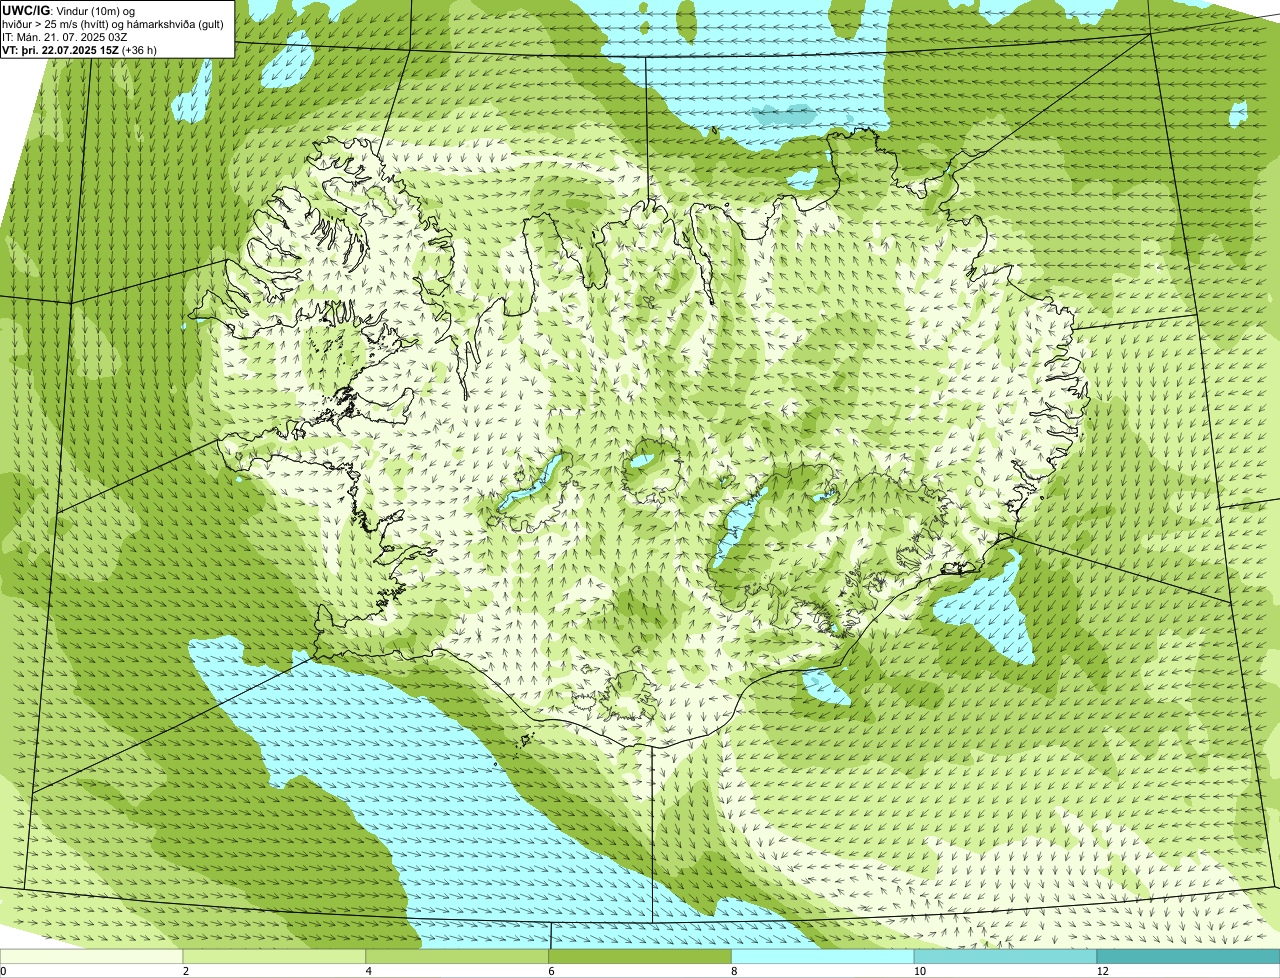Click the '4' label under the color bar
The width and height of the screenshot is (1280, 978).
coord(368,972)
